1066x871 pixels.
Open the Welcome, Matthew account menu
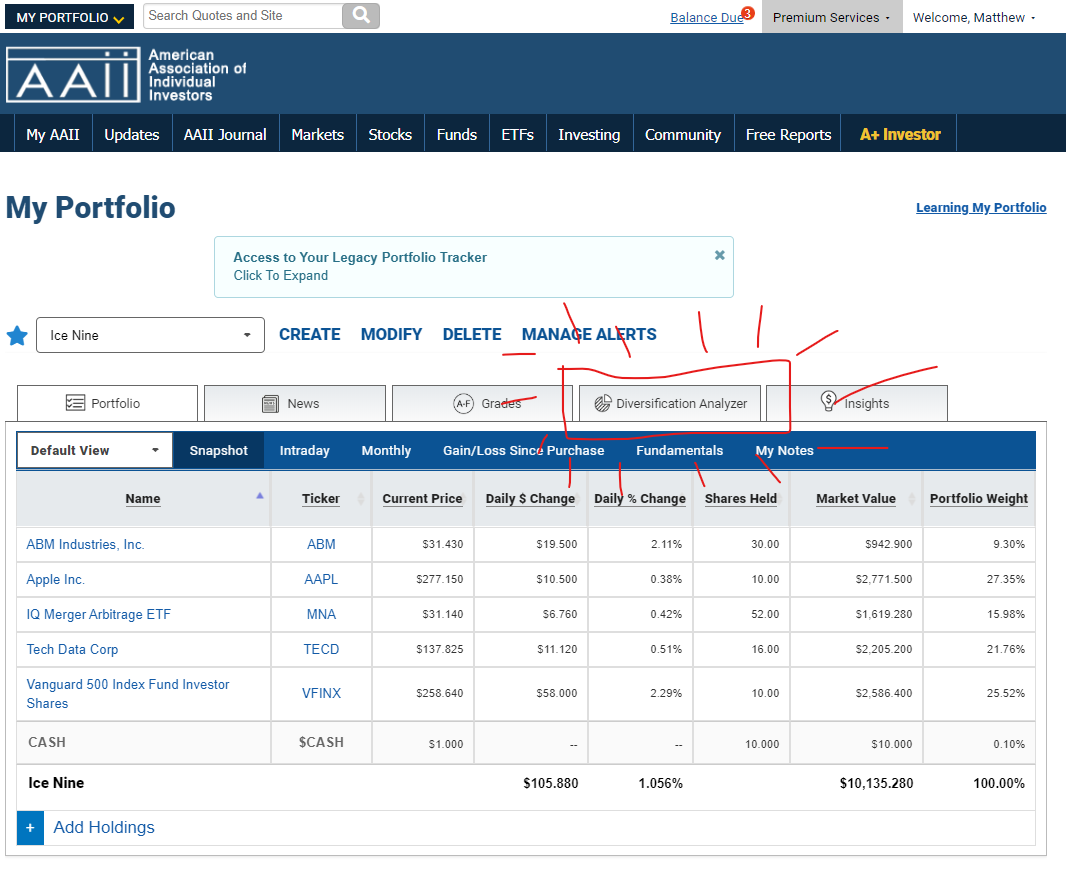974,18
